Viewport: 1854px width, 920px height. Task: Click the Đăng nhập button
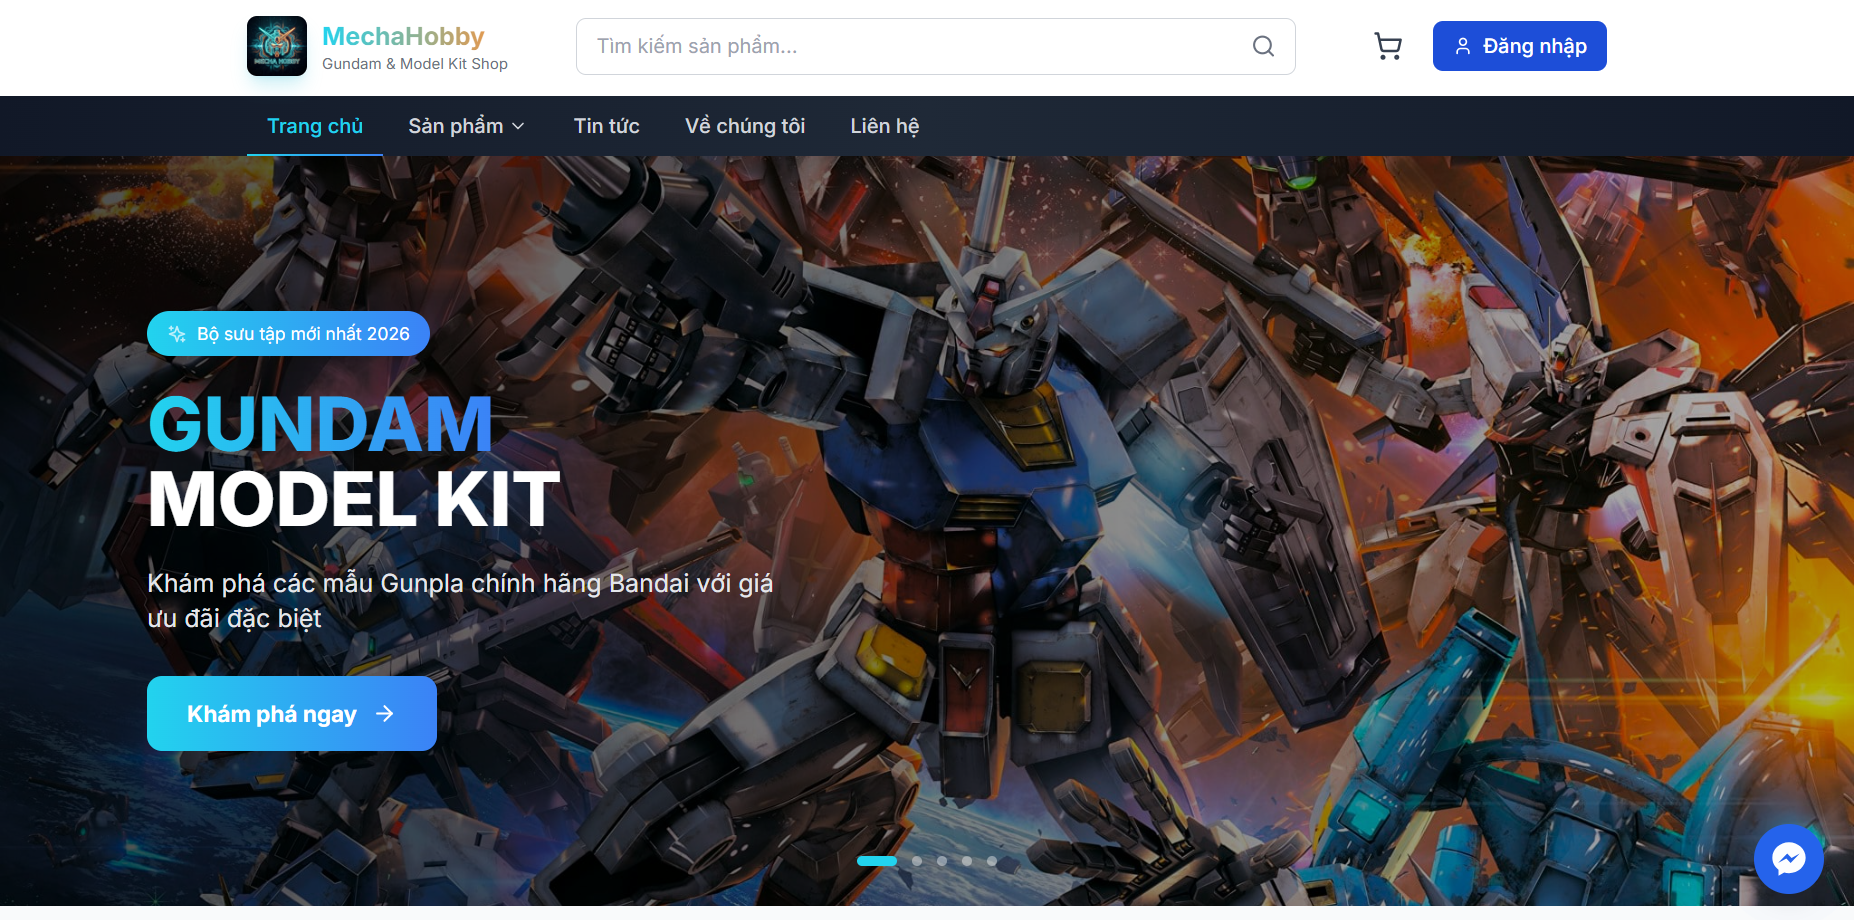pos(1519,45)
